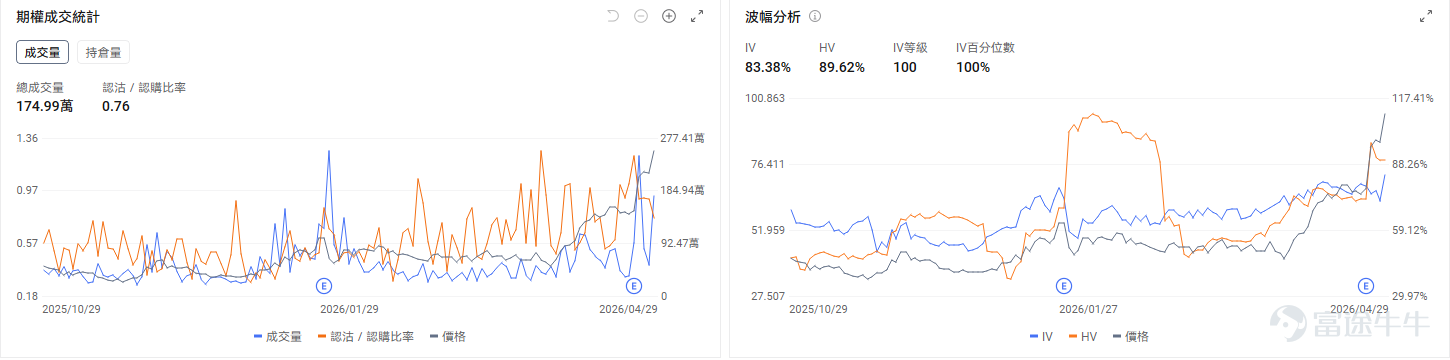Click the 100.863 axis label
Image resolution: width=1450 pixels, height=360 pixels.
(765, 98)
